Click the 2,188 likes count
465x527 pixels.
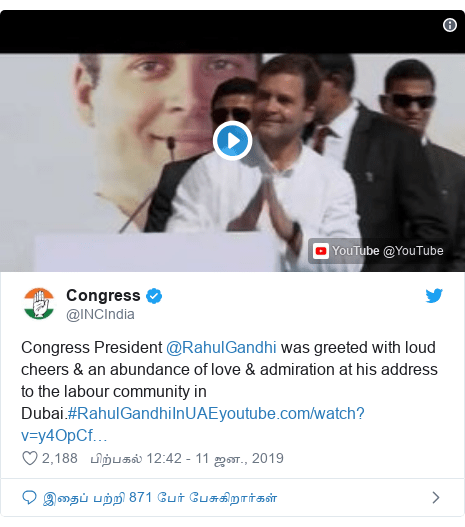[x=59, y=458]
